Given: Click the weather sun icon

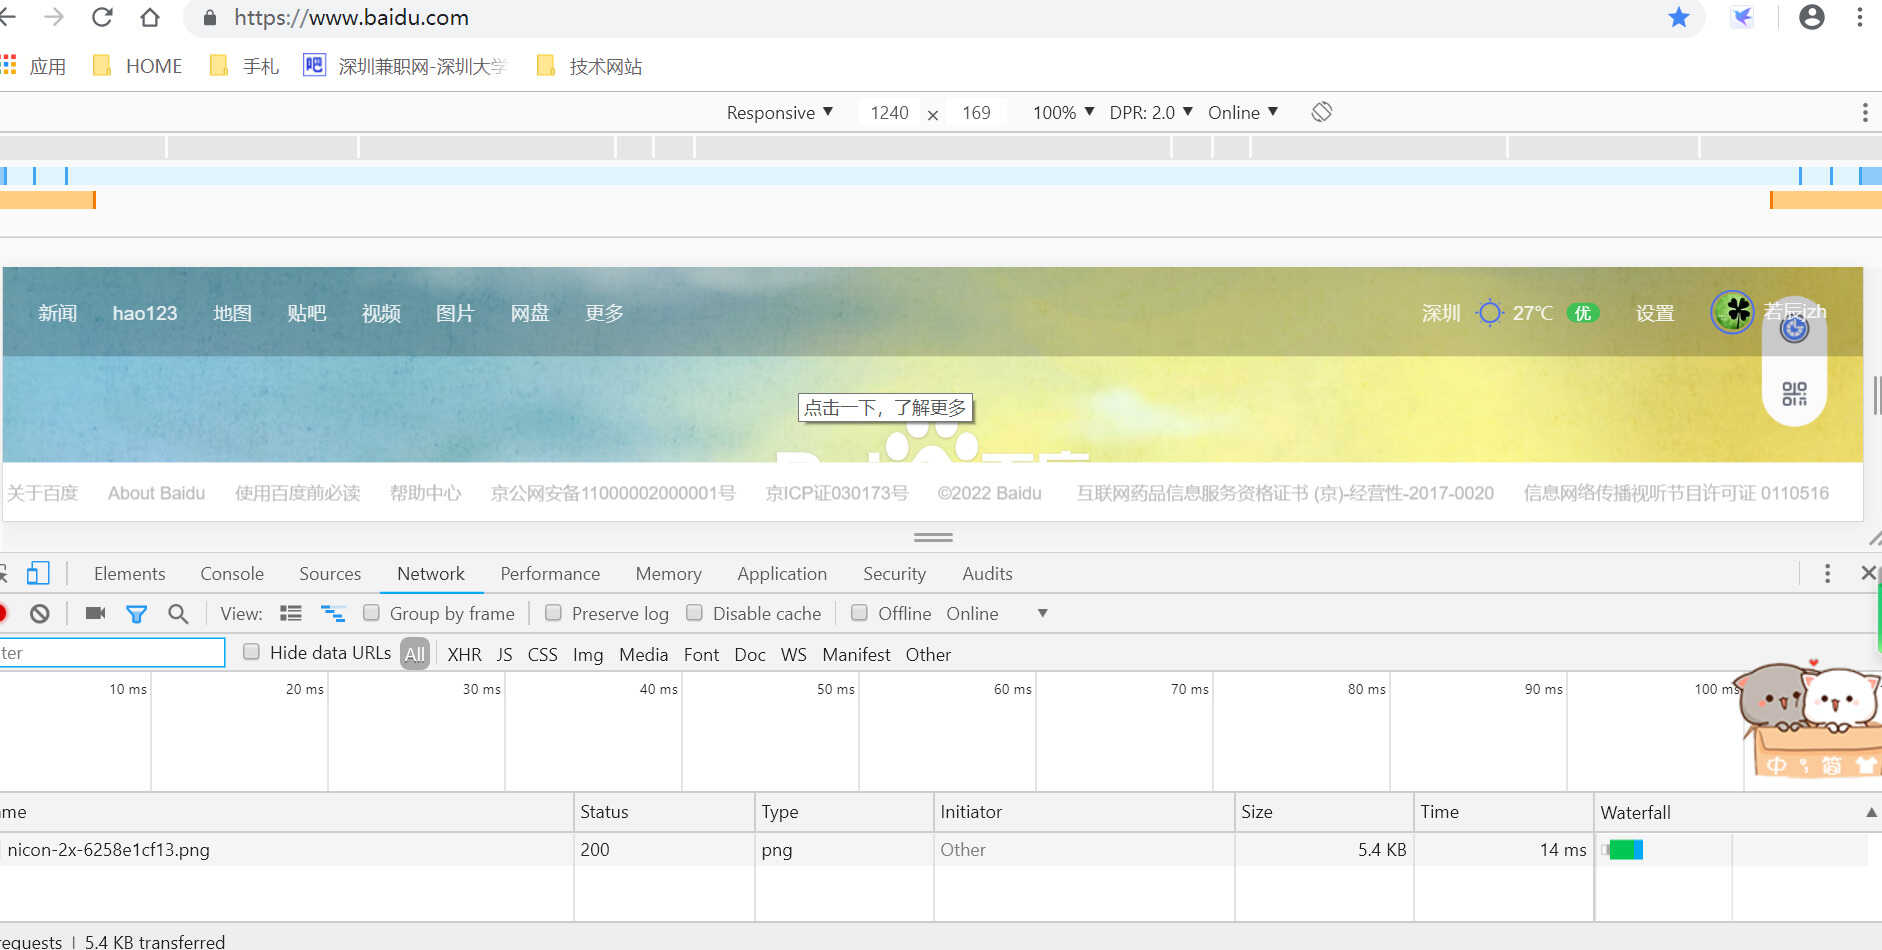Looking at the screenshot, I should (x=1489, y=313).
